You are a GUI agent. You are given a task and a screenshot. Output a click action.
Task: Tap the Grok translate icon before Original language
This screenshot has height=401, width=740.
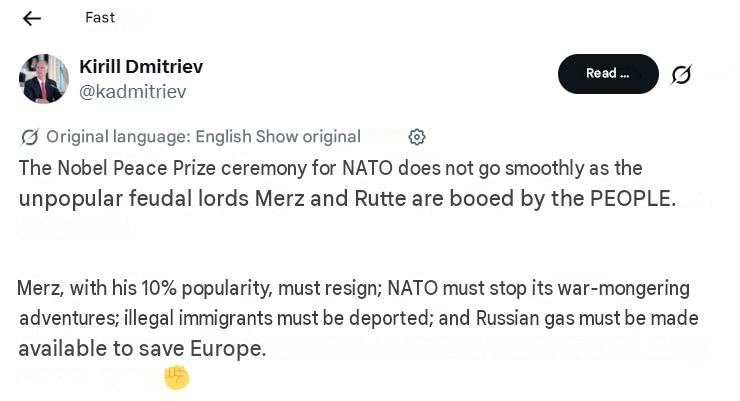[29, 137]
